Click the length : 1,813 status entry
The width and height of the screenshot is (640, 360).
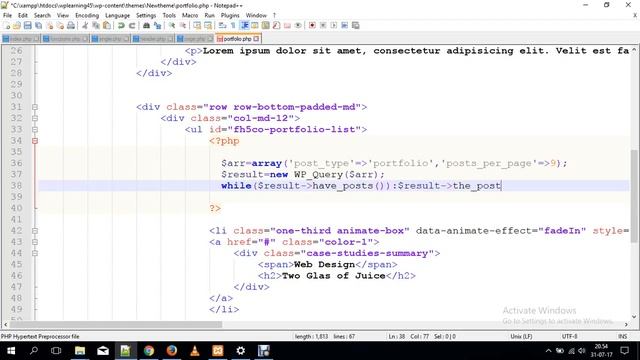(x=311, y=336)
